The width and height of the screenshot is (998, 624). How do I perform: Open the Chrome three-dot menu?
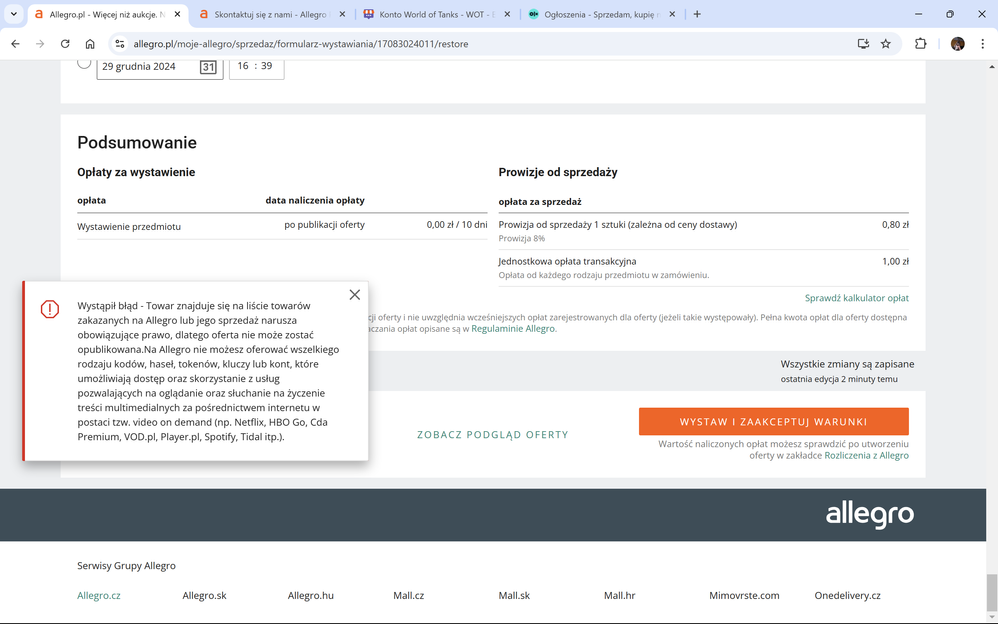(x=983, y=44)
